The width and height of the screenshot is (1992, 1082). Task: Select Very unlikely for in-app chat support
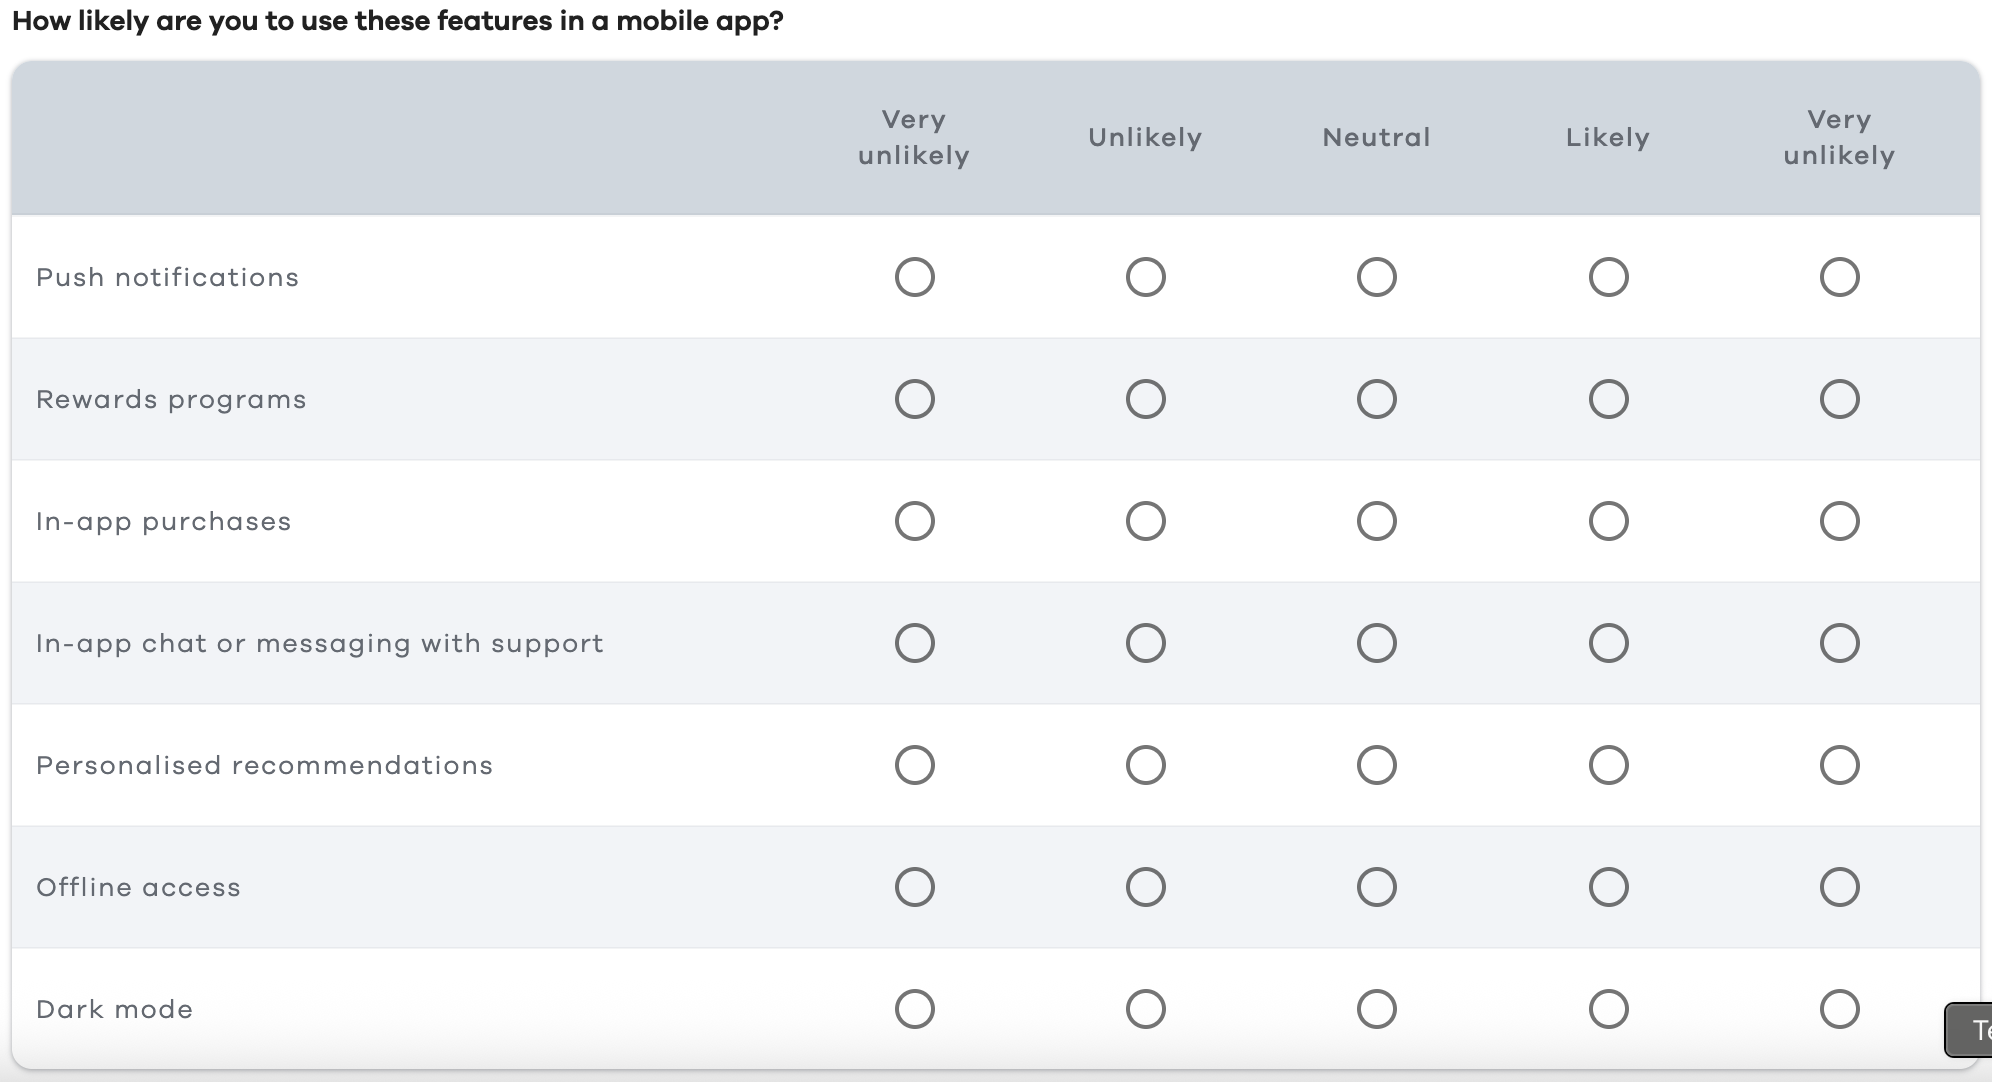coord(915,643)
